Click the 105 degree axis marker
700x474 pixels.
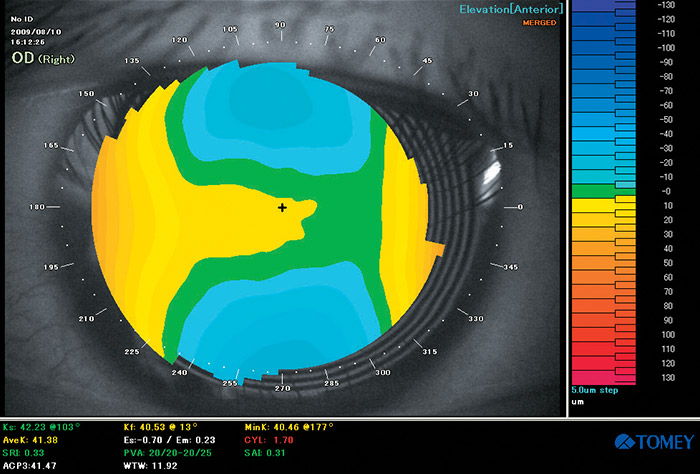[230, 29]
